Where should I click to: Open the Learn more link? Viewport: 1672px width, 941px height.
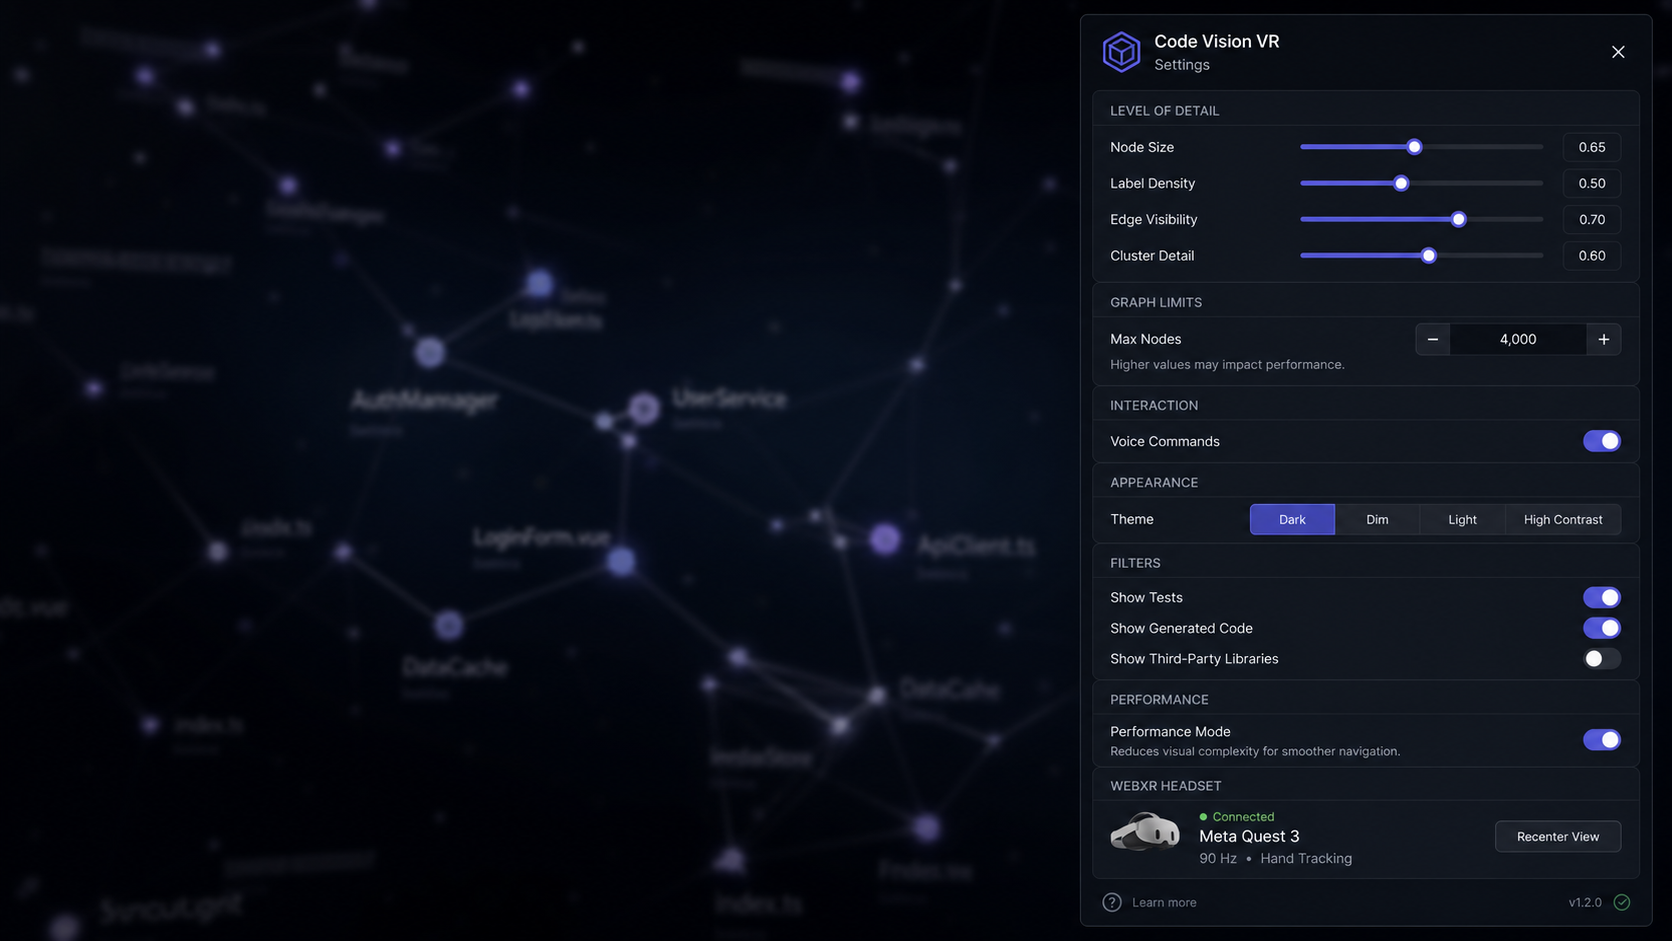[x=1164, y=902]
